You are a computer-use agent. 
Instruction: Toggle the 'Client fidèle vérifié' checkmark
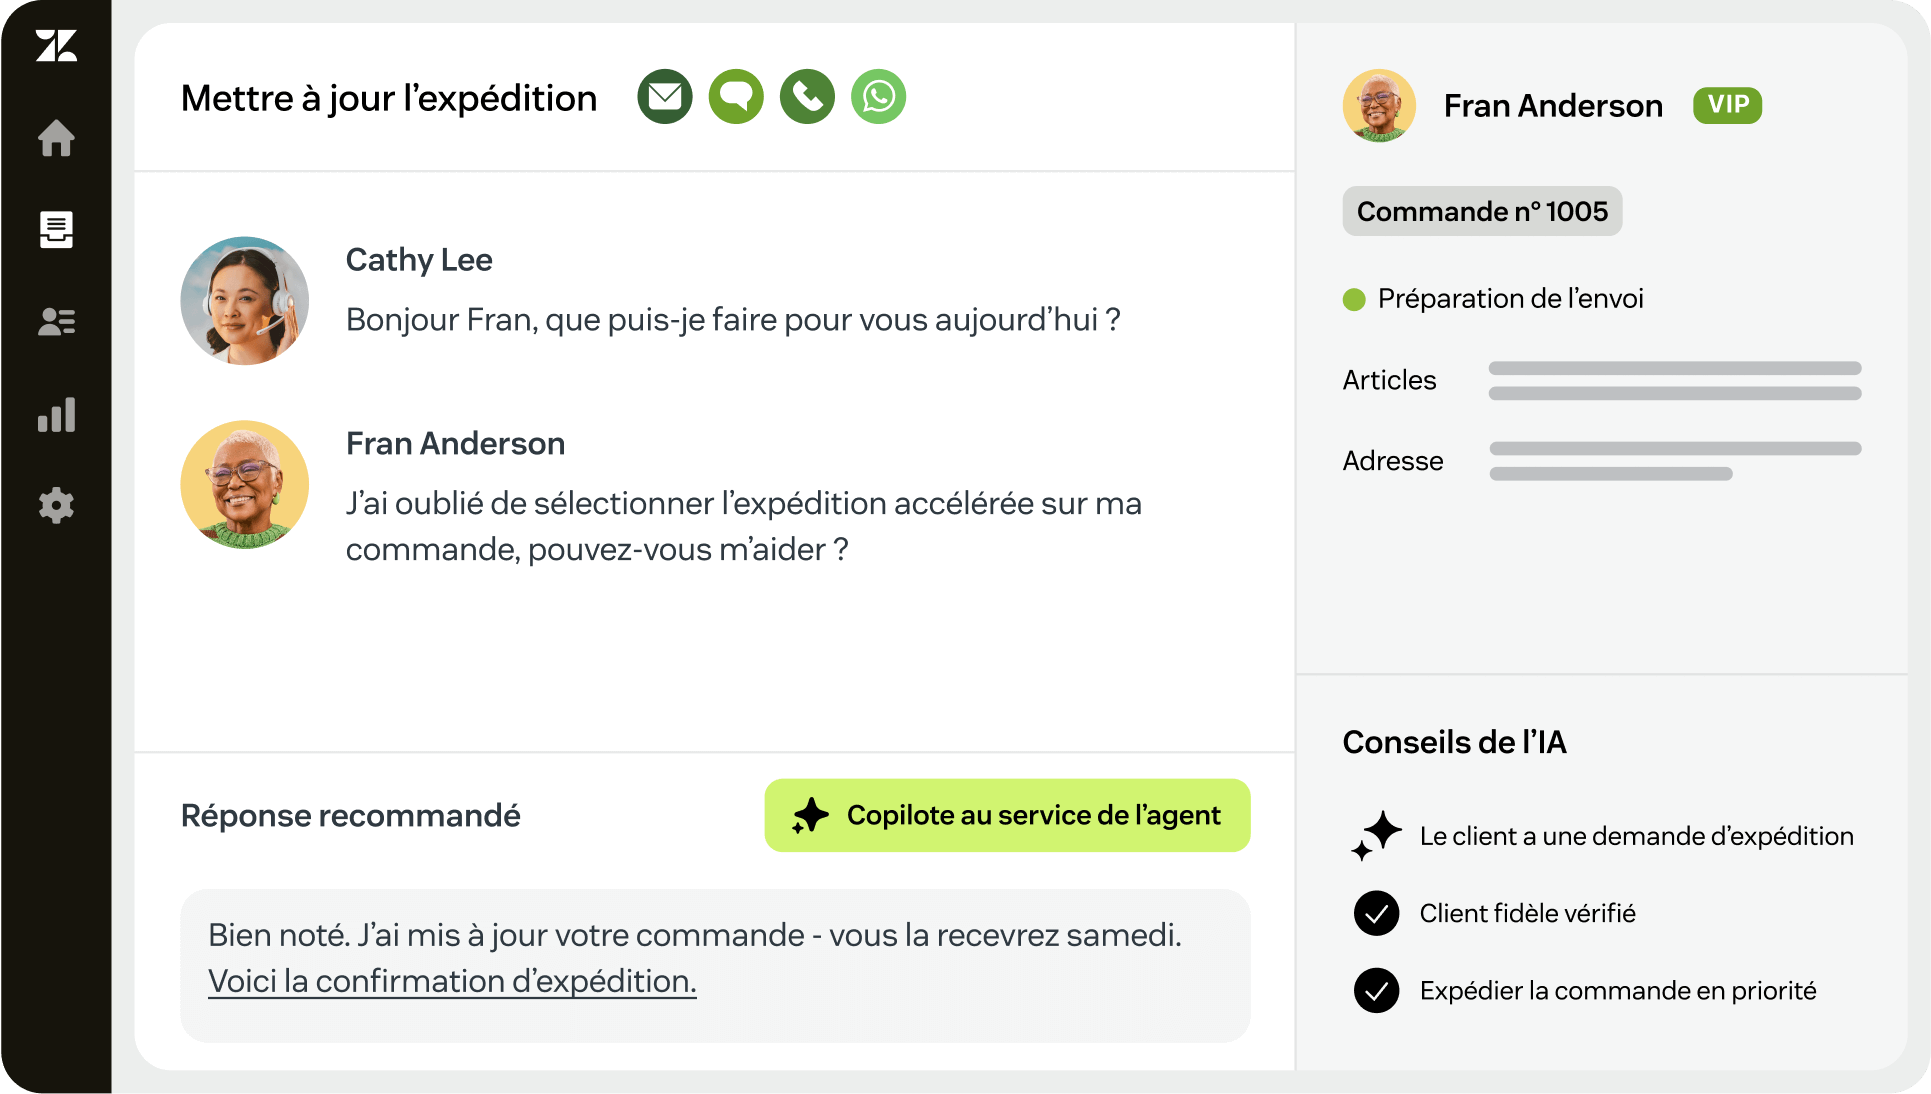[x=1377, y=913]
